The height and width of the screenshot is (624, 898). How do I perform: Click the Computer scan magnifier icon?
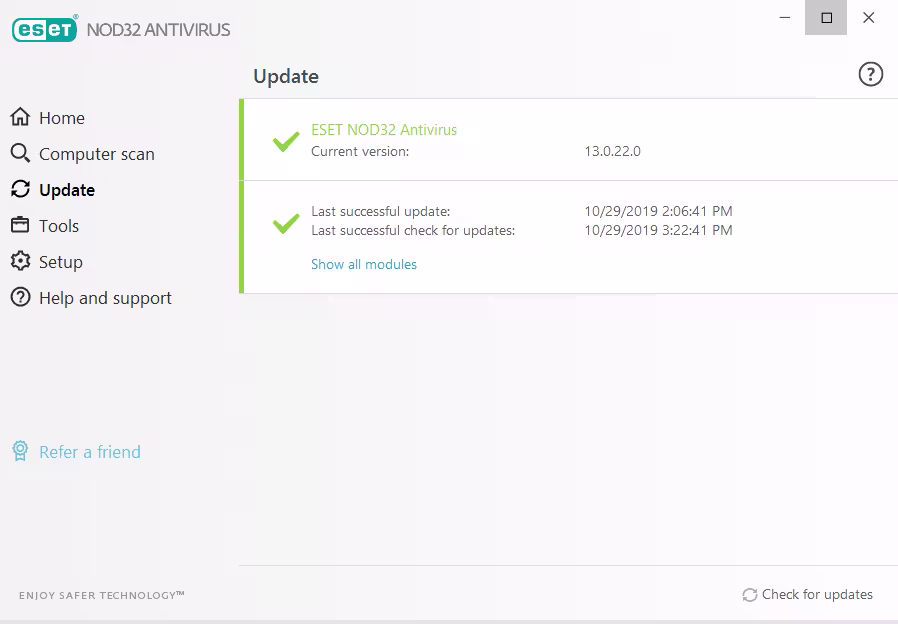[20, 154]
